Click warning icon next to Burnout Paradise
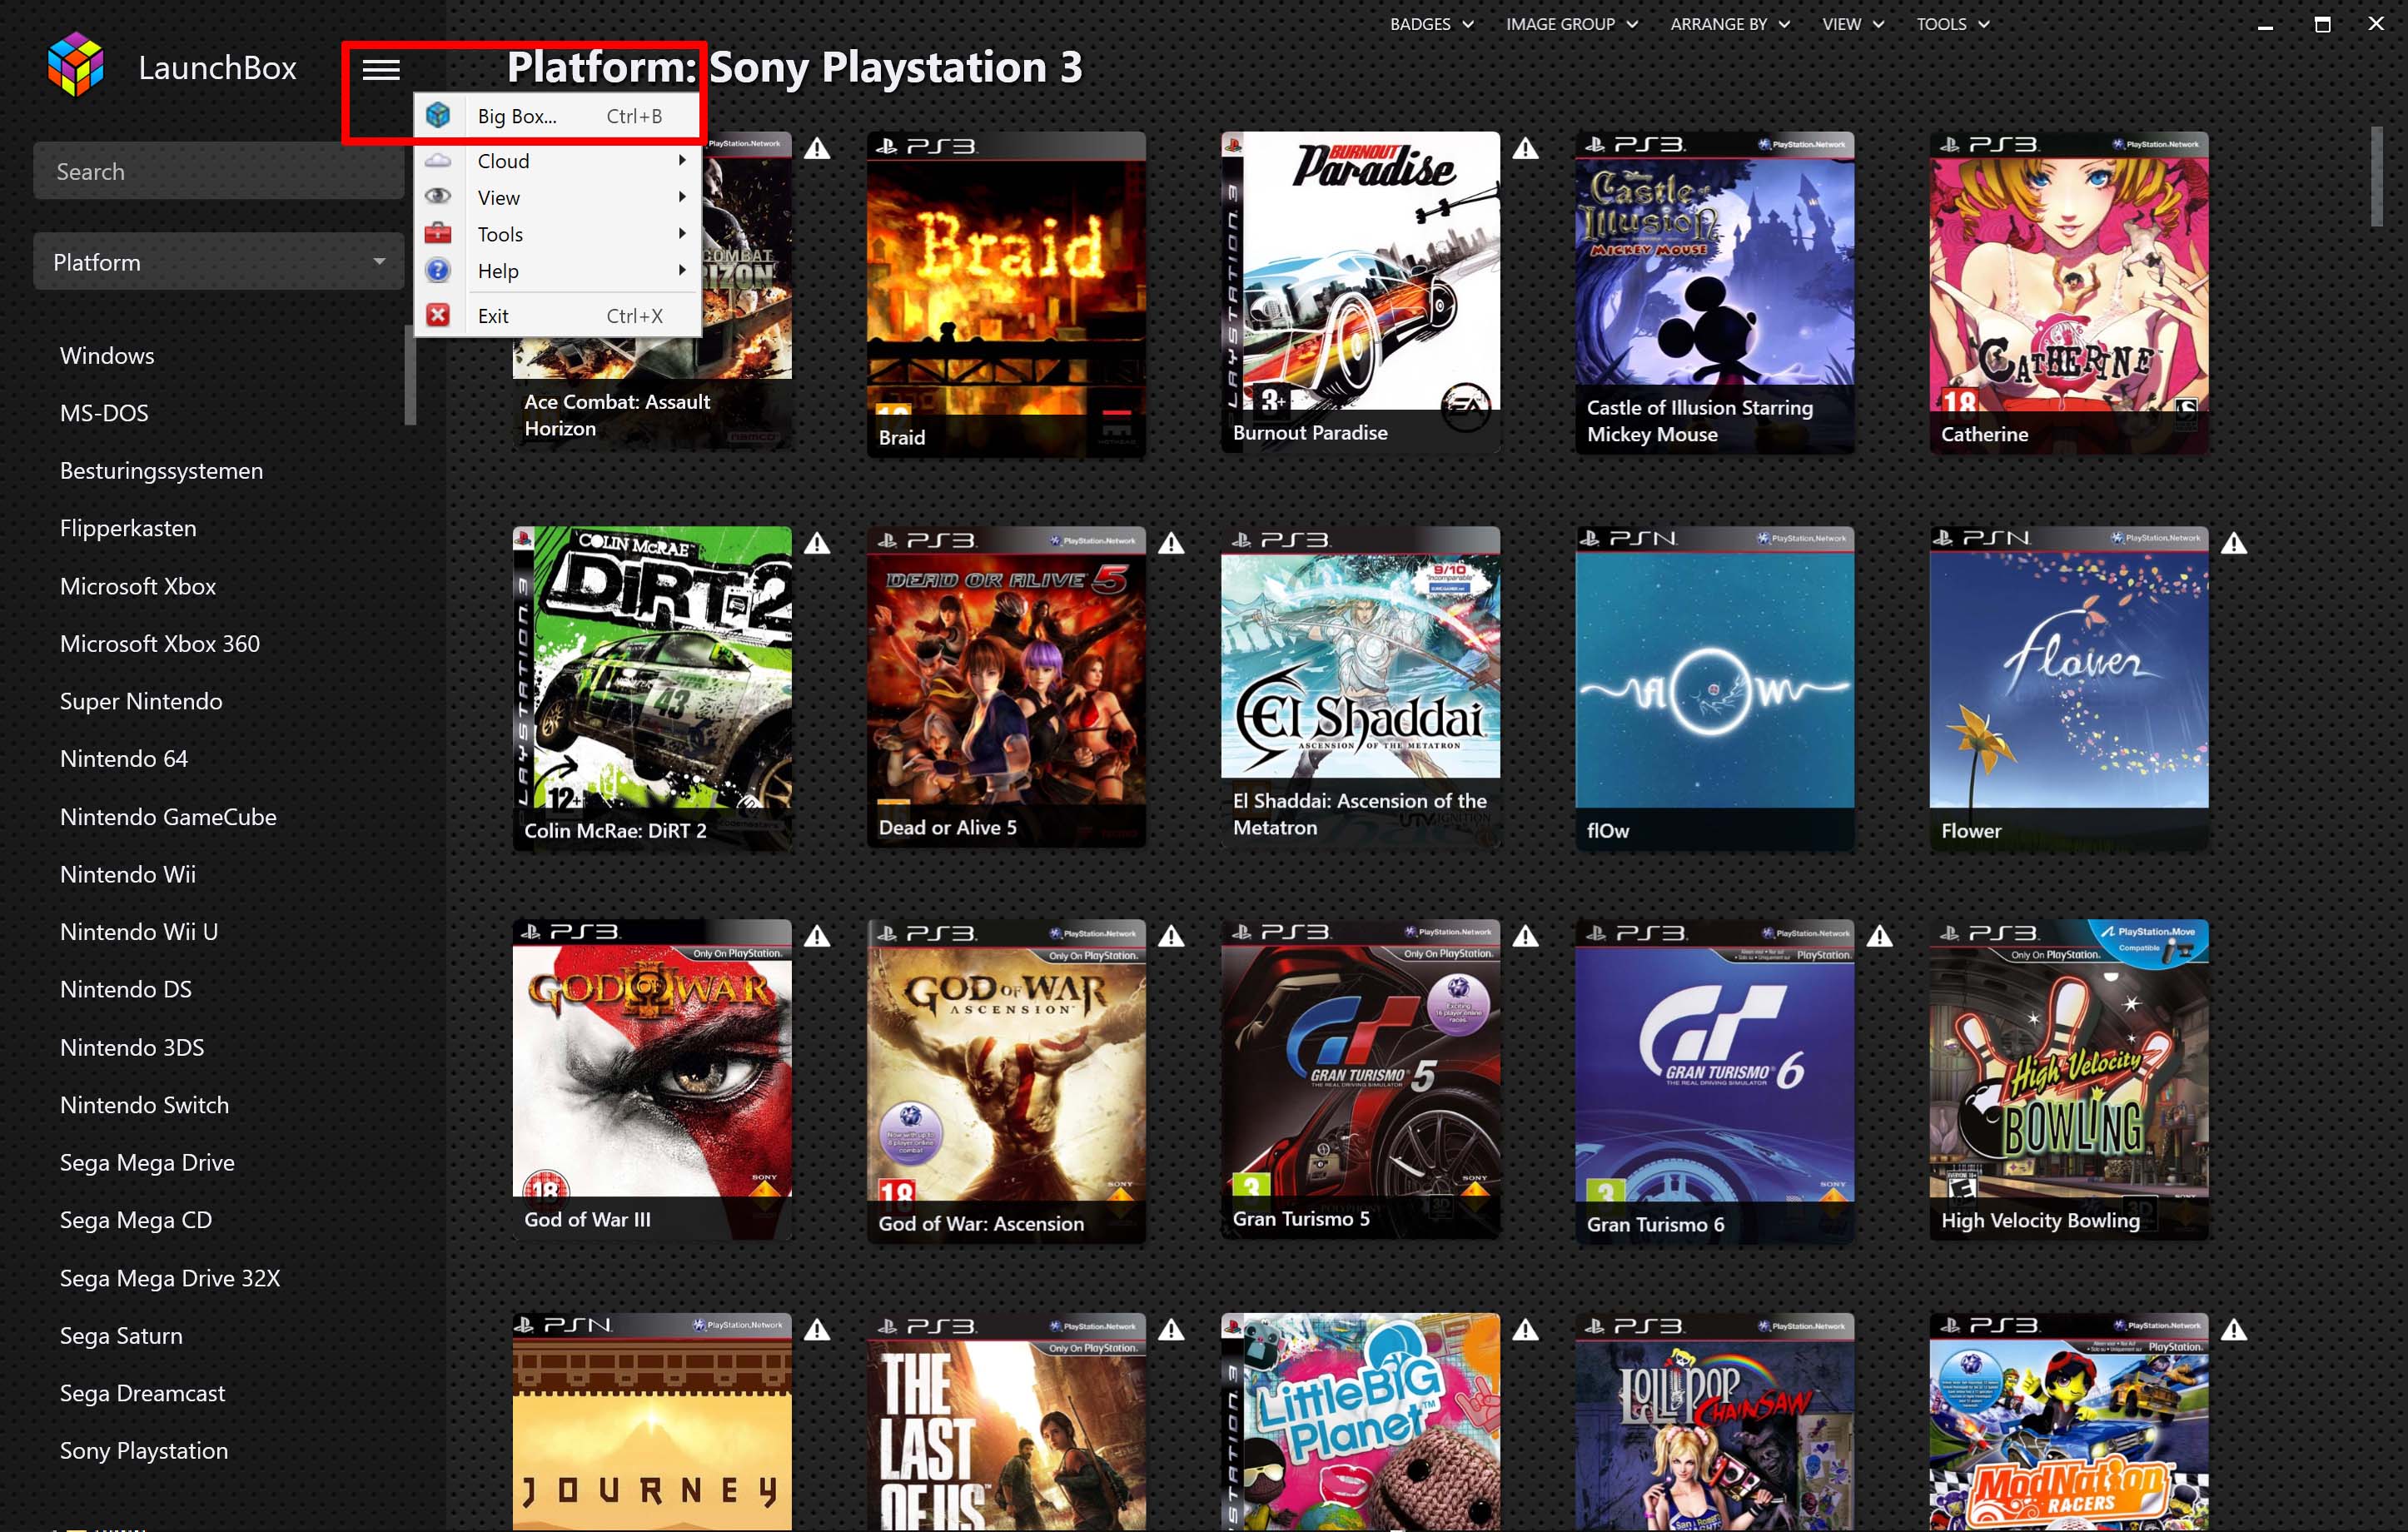 [1525, 149]
